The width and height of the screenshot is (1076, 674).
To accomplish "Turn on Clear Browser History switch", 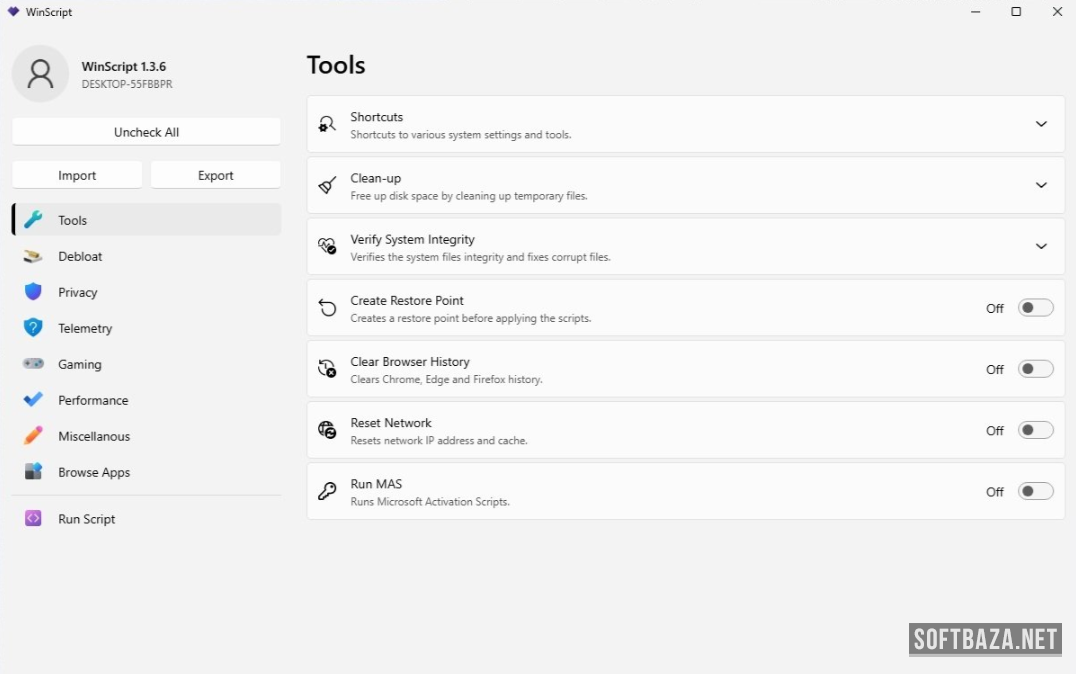I will point(1035,369).
